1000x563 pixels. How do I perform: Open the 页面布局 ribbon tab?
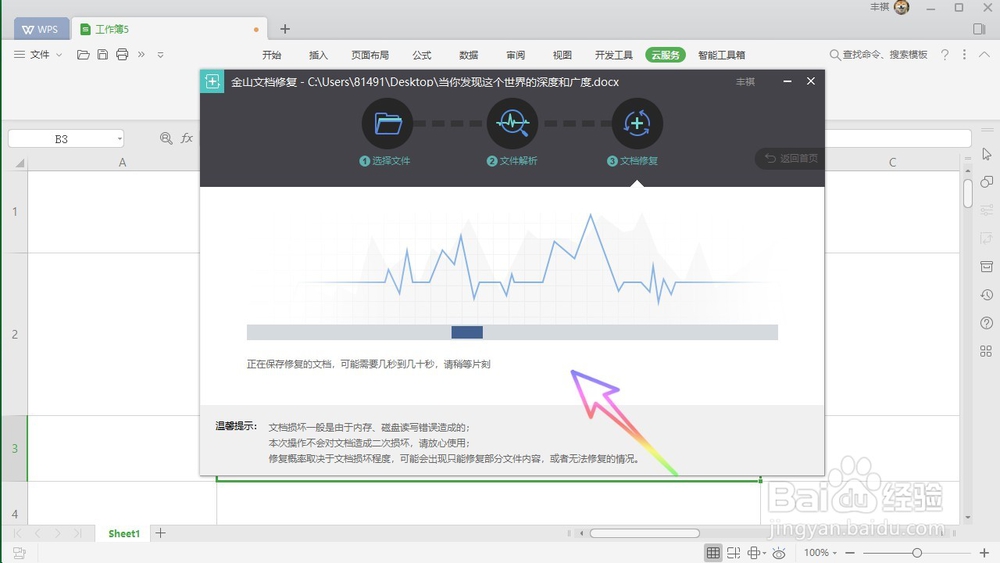pos(370,55)
